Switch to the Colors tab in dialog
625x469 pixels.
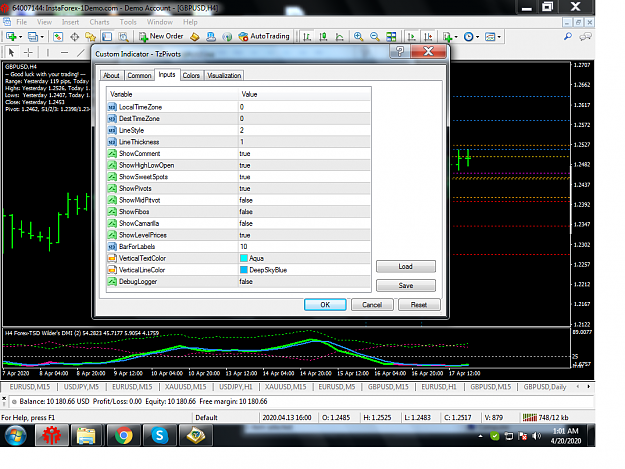(191, 75)
